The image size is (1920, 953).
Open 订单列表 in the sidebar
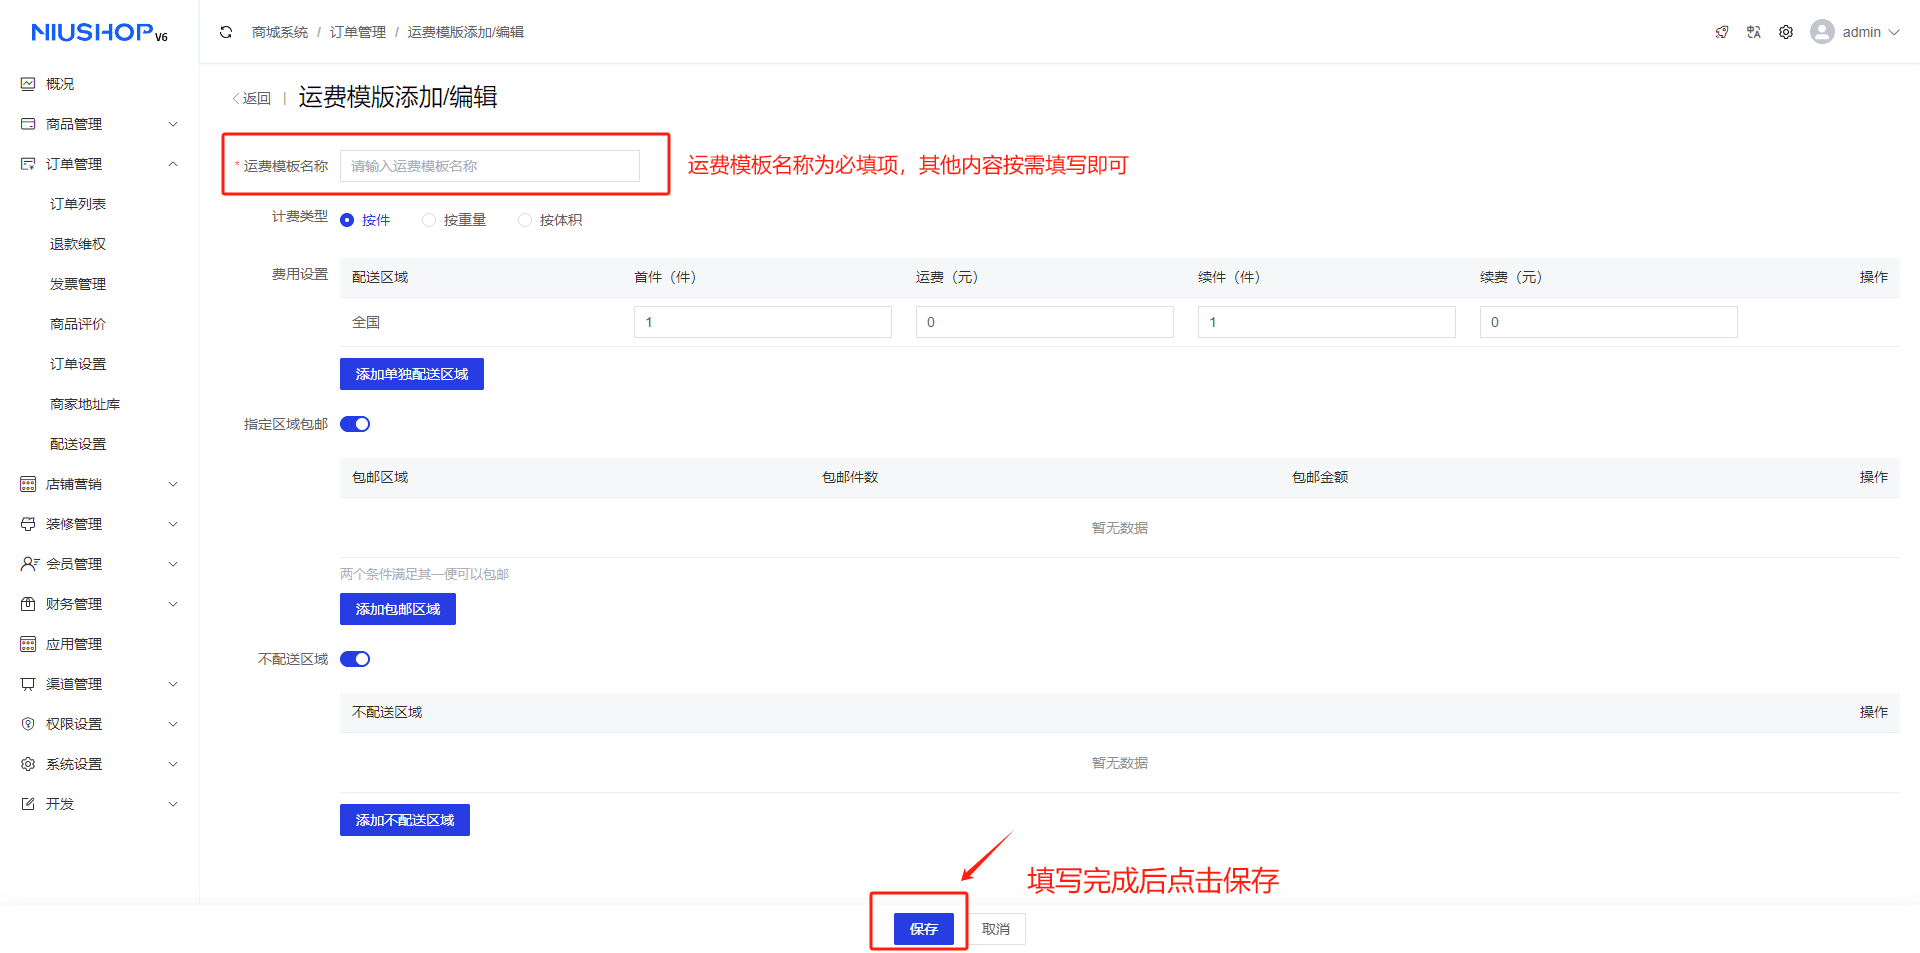pos(78,204)
